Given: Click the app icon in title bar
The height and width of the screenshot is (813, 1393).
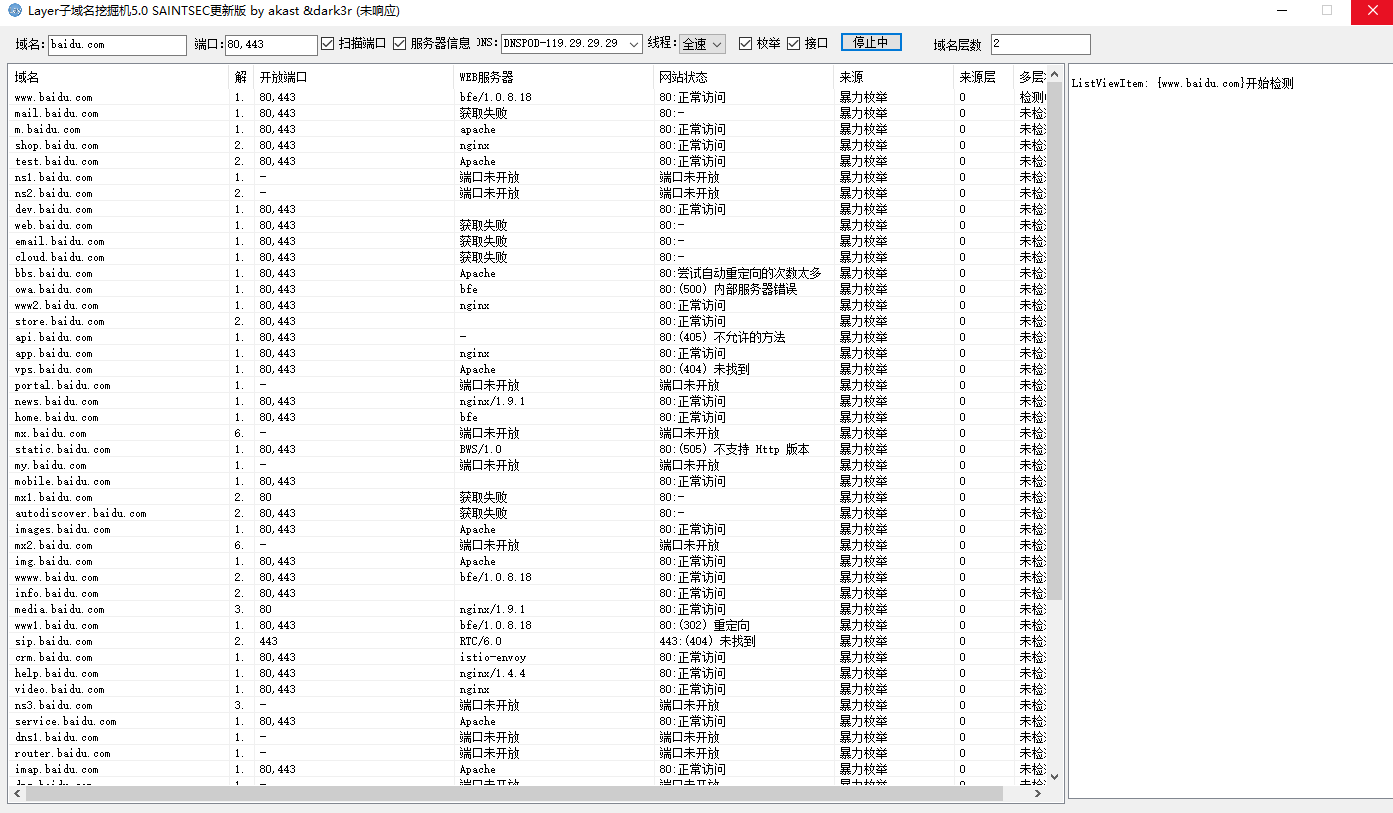Looking at the screenshot, I should click(x=14, y=11).
